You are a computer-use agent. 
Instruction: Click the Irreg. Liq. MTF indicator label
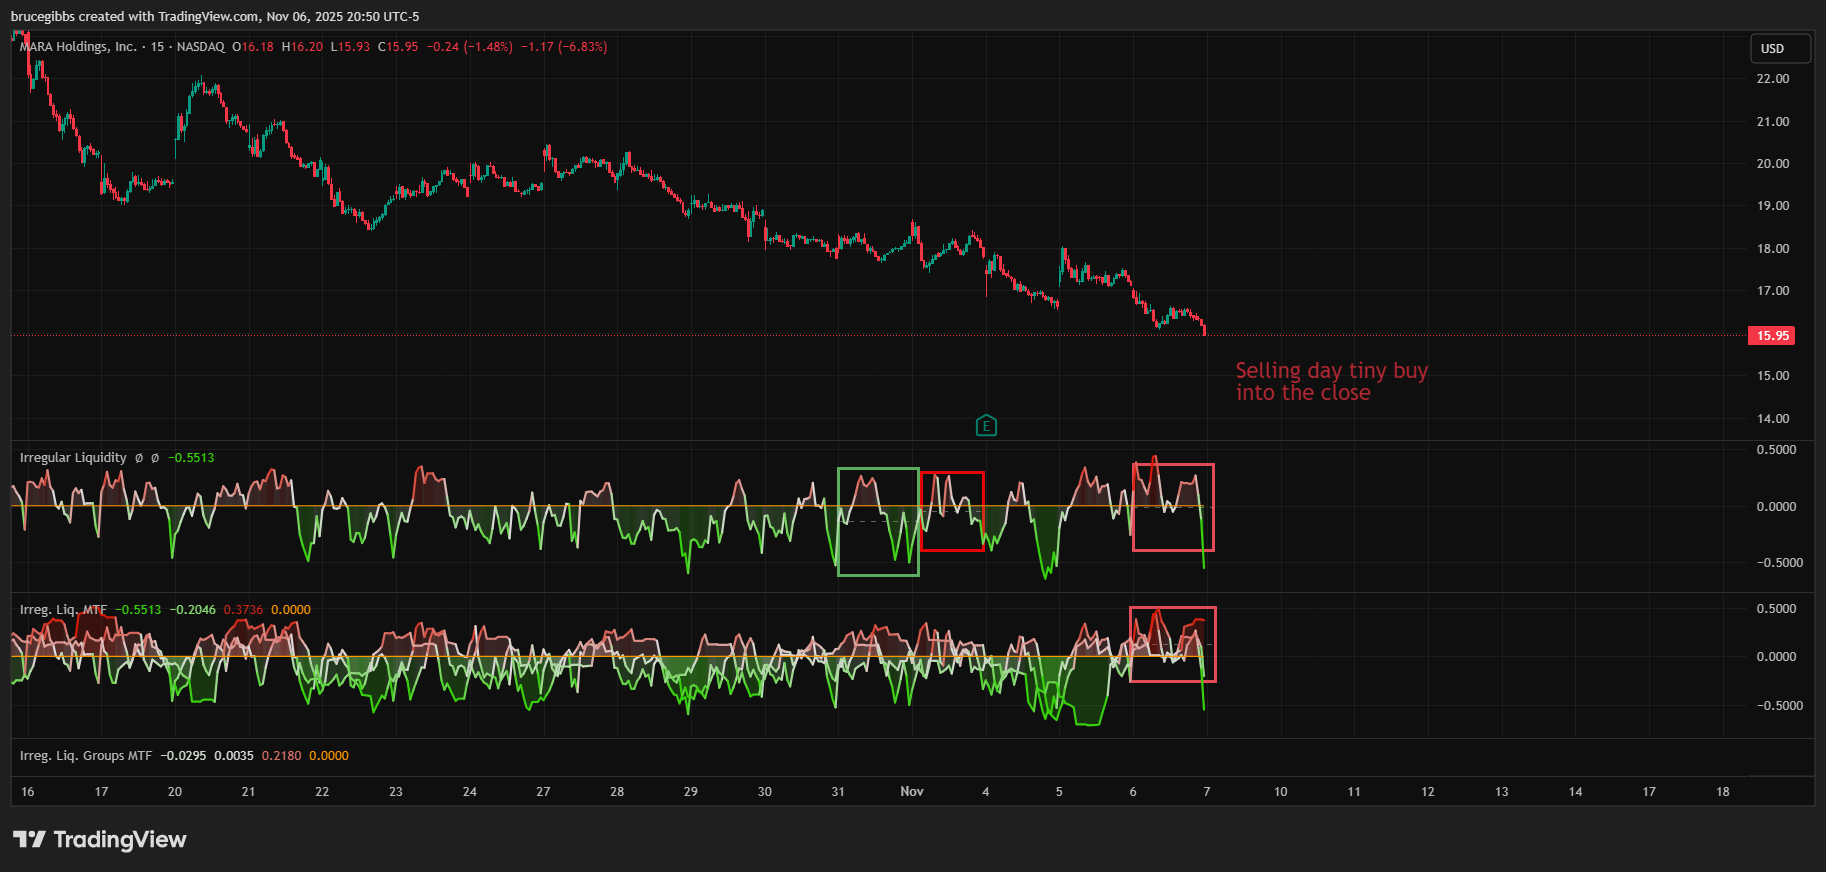tap(63, 610)
